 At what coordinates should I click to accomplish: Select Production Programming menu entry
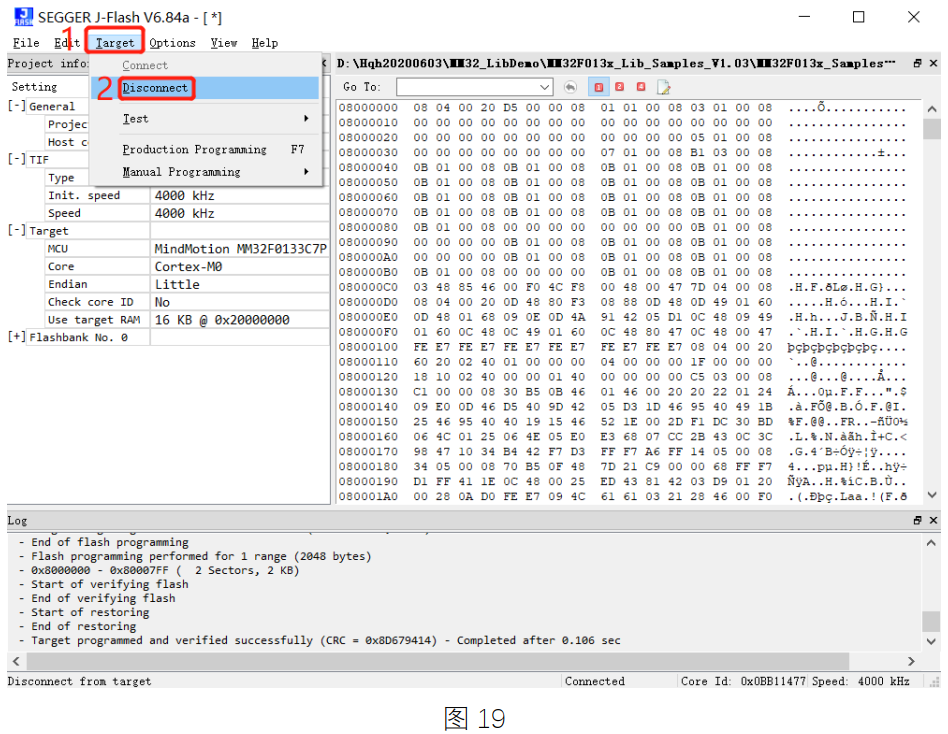(205, 149)
